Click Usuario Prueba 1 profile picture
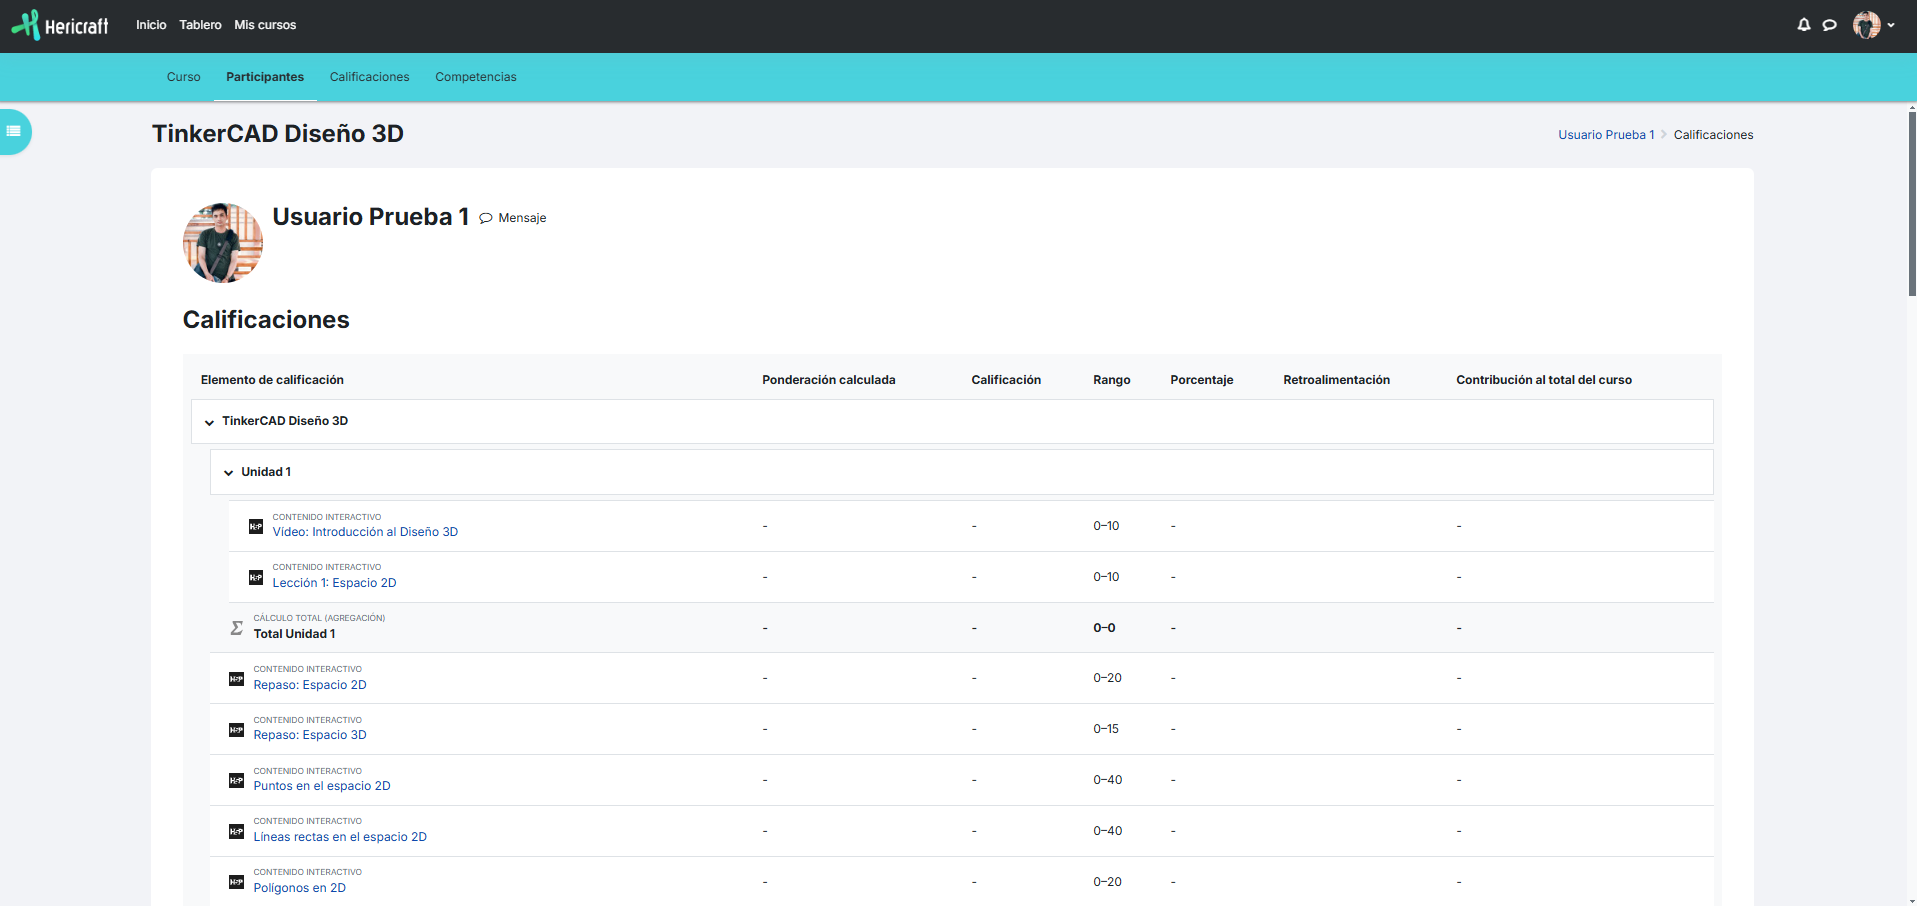This screenshot has height=906, width=1917. [223, 243]
